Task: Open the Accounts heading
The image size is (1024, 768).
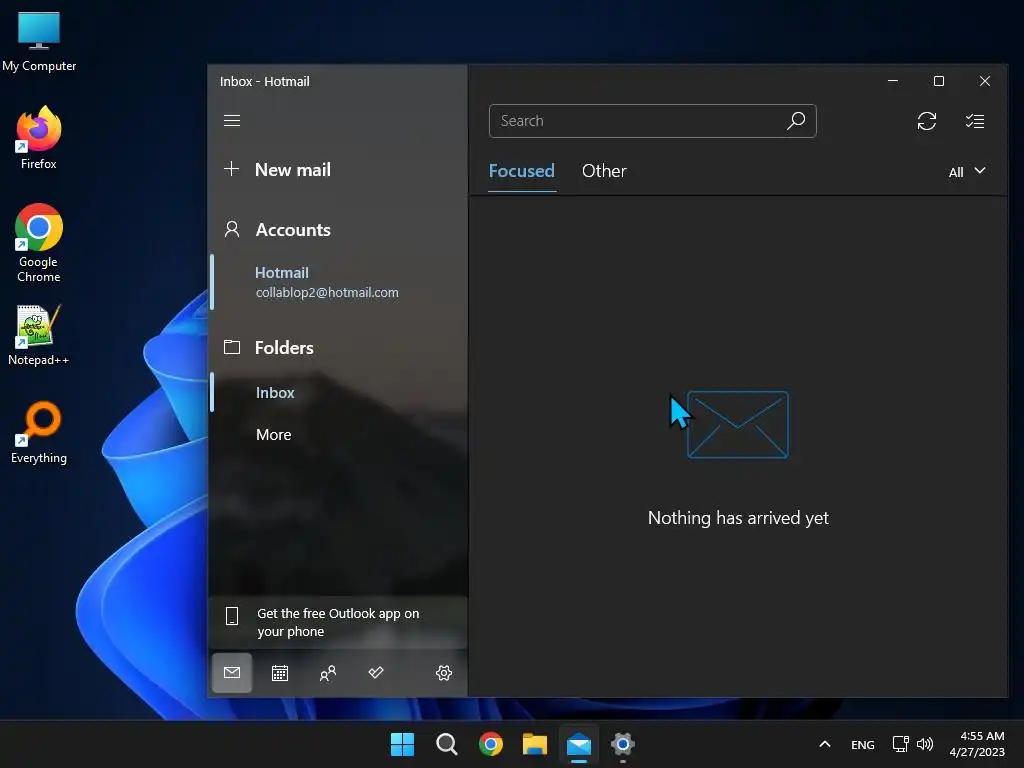Action: pyautogui.click(x=293, y=230)
